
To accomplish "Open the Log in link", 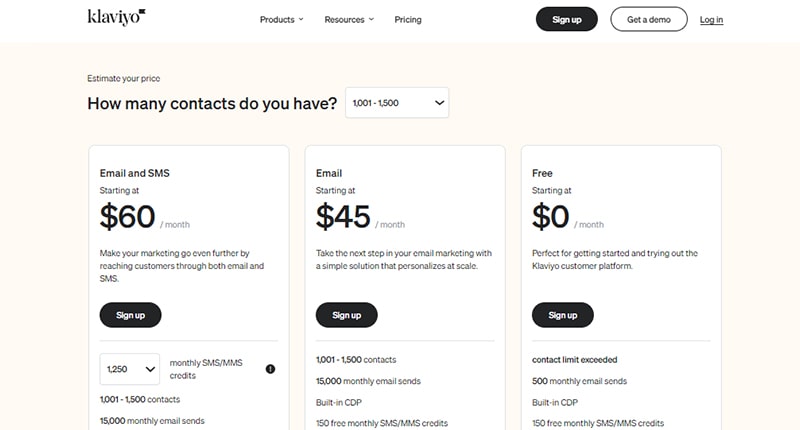I will pos(711,19).
